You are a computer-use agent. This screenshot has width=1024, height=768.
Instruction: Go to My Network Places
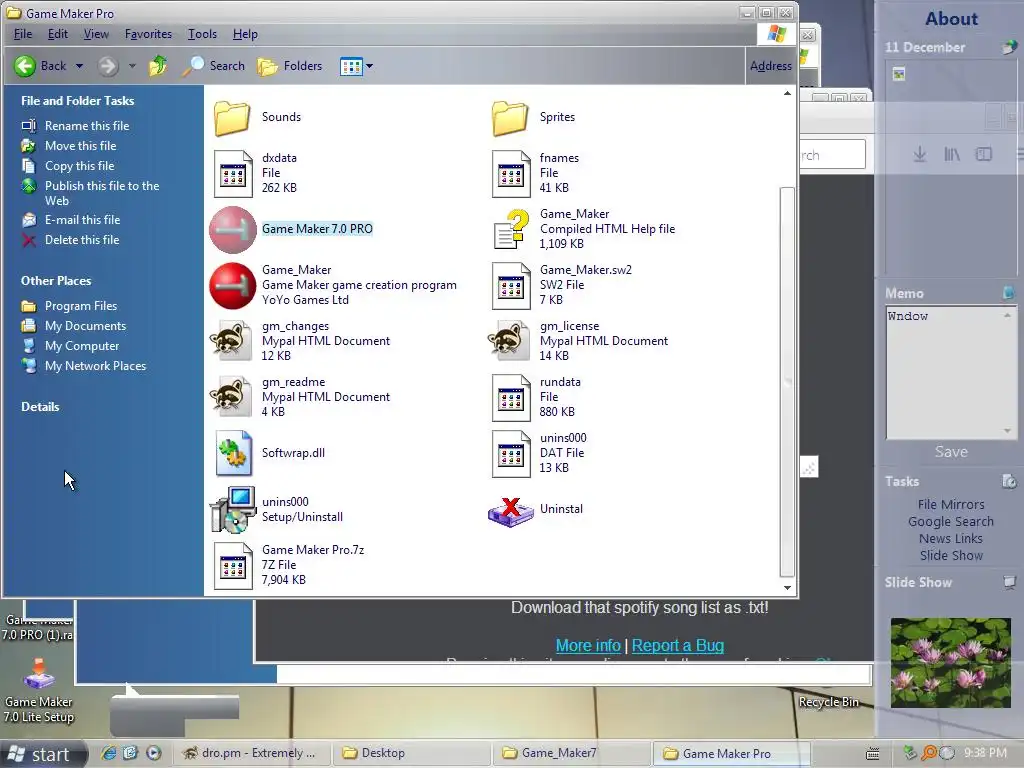[95, 366]
